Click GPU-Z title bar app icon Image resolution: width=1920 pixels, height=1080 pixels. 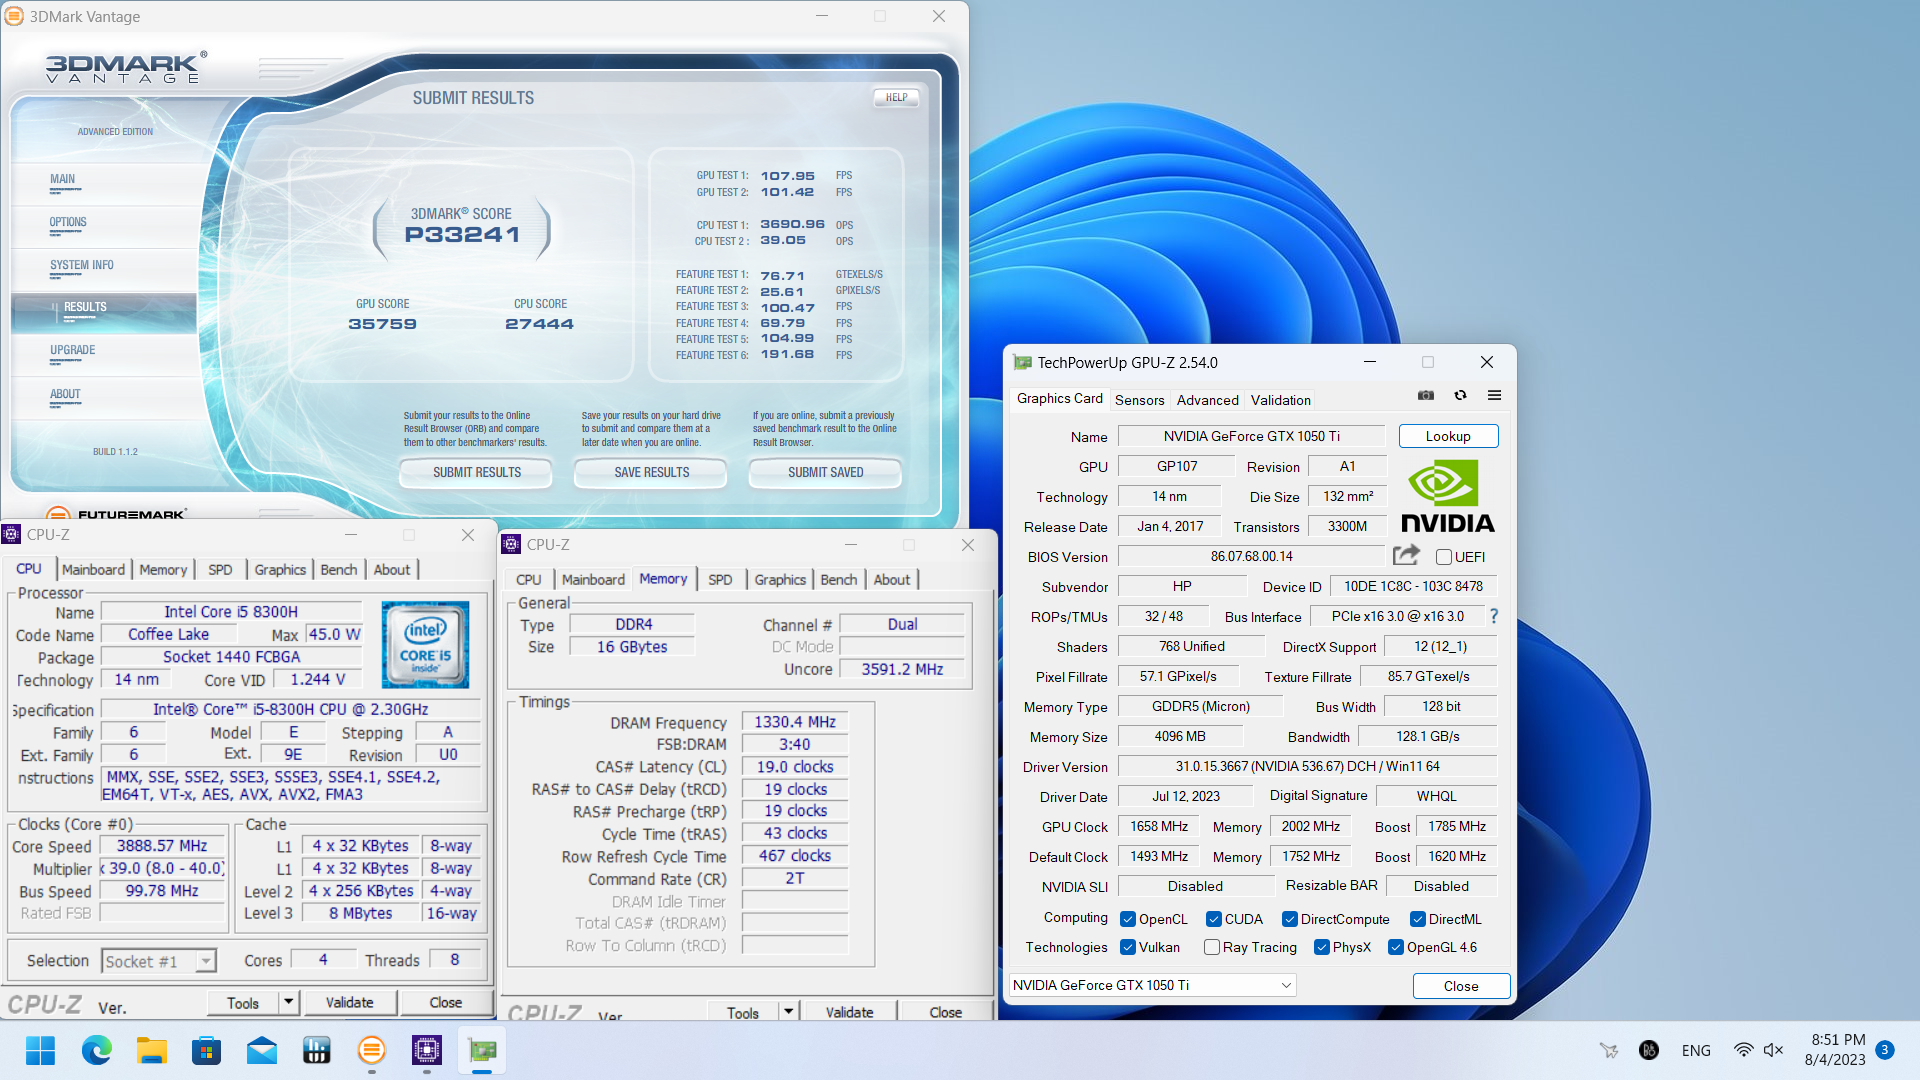click(1022, 363)
